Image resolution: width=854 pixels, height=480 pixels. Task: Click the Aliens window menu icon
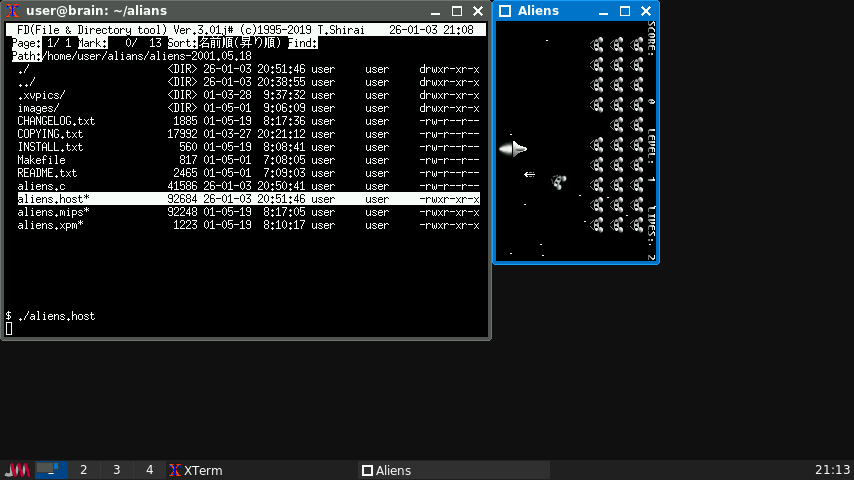tap(505, 11)
